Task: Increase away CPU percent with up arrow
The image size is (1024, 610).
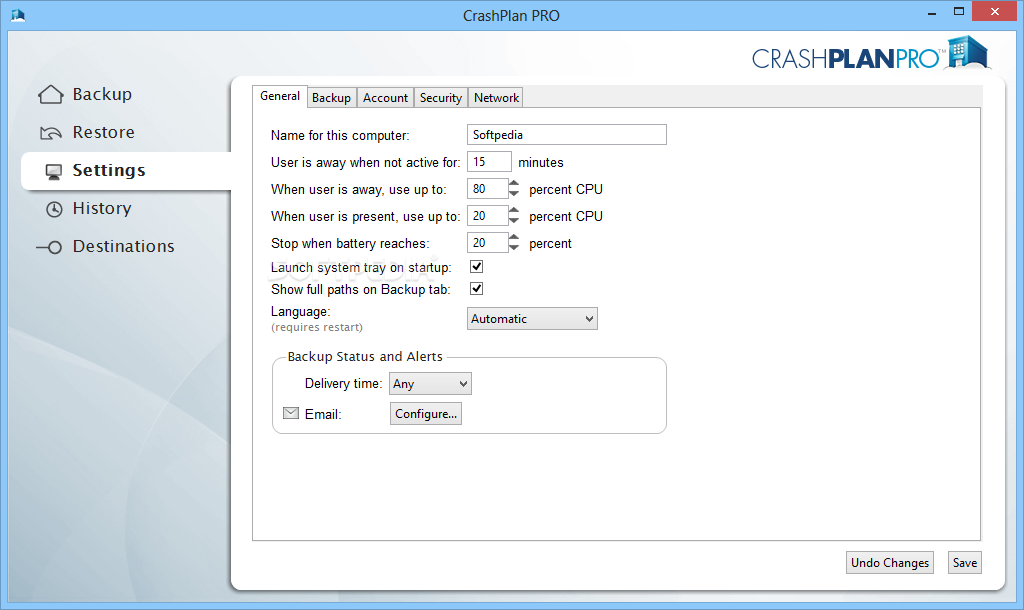Action: tap(514, 184)
